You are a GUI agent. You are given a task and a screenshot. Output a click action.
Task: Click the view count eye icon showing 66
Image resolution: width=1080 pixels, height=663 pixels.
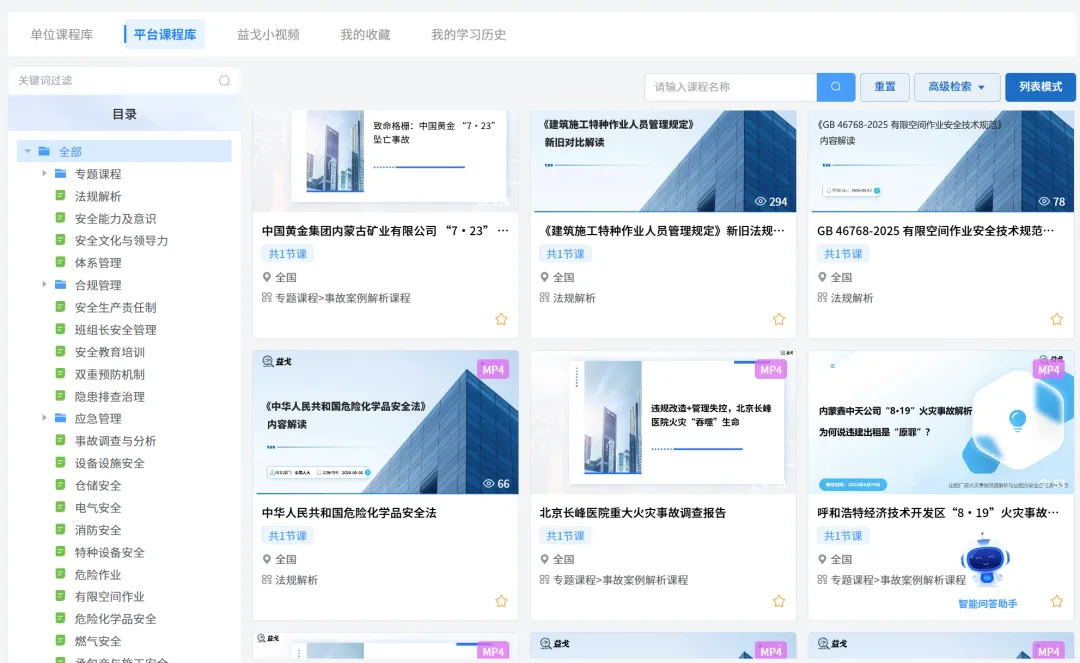[x=488, y=484]
